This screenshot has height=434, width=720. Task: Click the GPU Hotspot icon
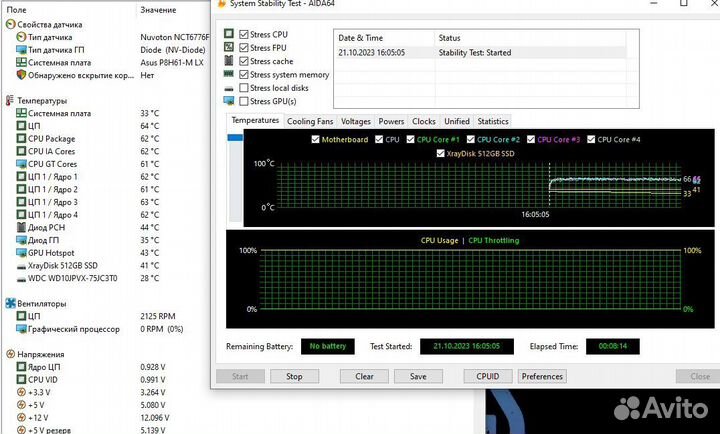[x=21, y=253]
